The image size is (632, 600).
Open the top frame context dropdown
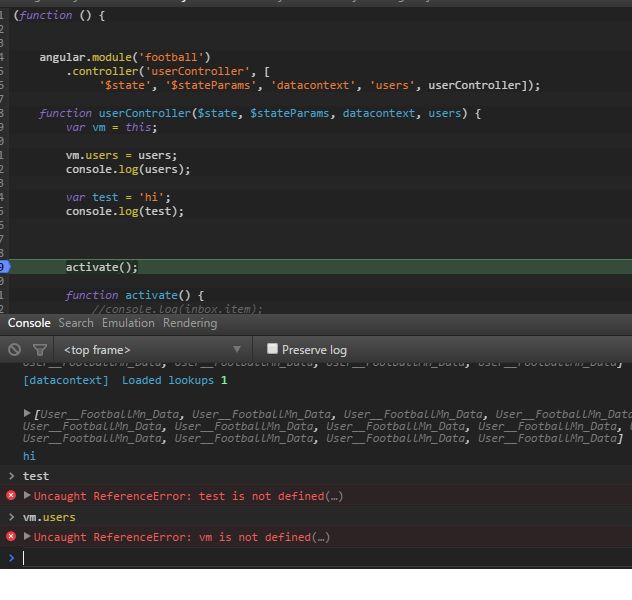[152, 349]
